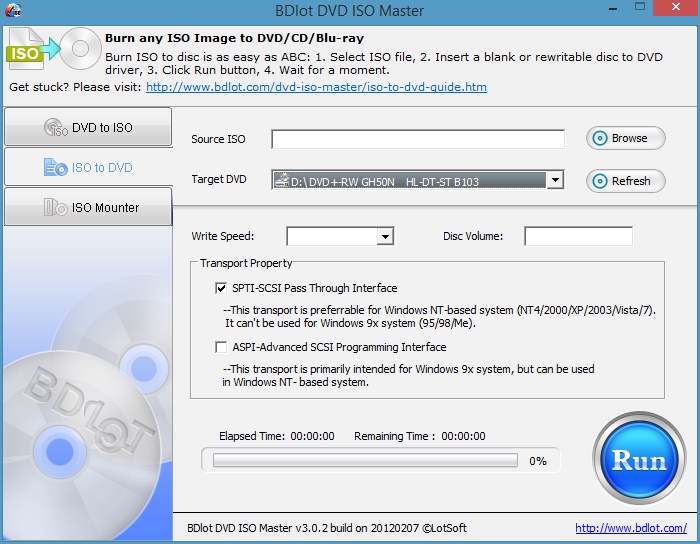The height and width of the screenshot is (544, 700).
Task: Click the circle icon on Browse button
Action: (x=600, y=138)
